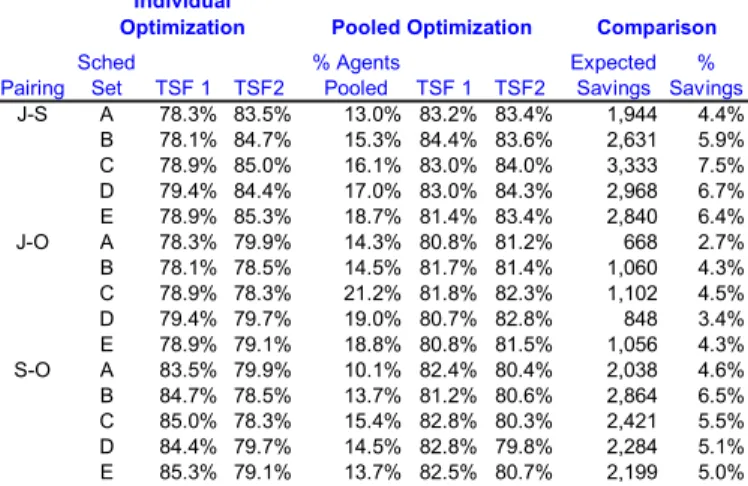Select the Expected Savings column header
This screenshot has width=748, height=486.
pyautogui.click(x=613, y=75)
